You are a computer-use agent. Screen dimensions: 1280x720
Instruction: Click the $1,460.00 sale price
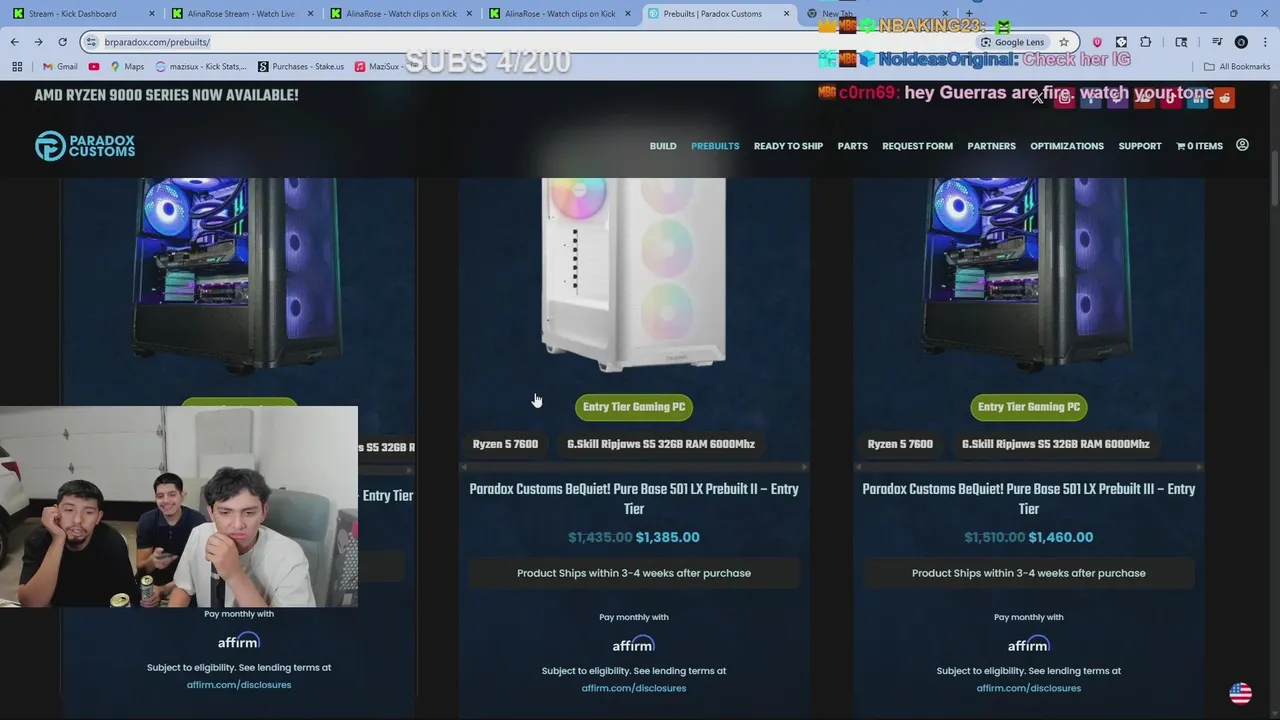1061,537
